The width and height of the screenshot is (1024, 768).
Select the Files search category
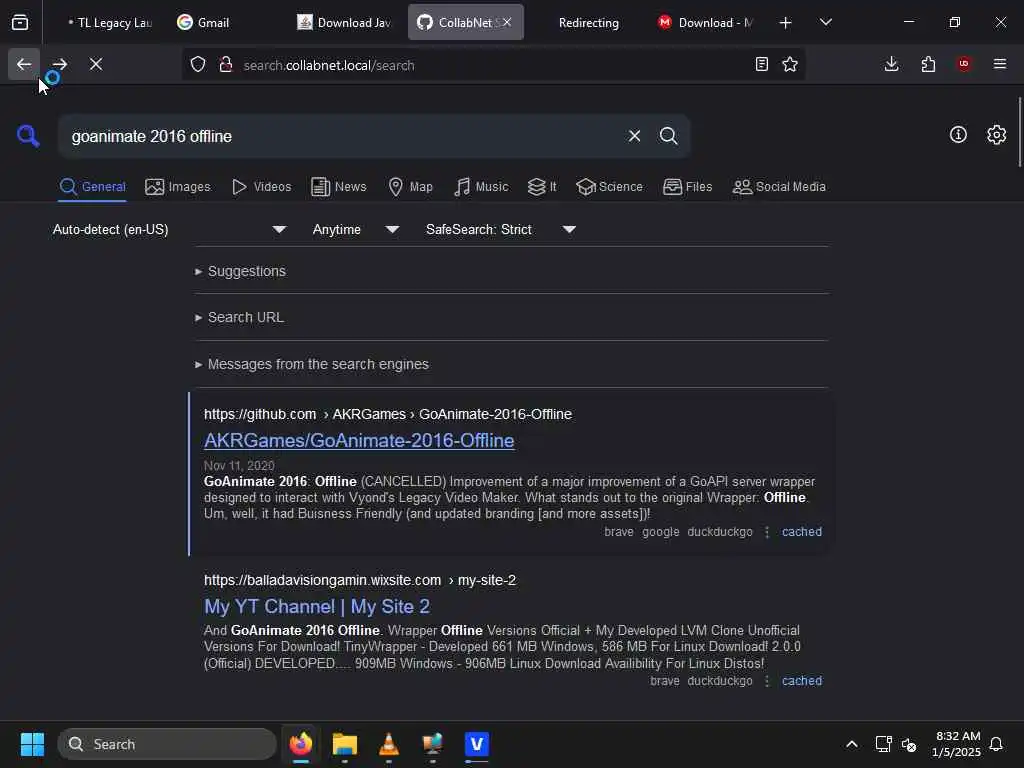[687, 187]
